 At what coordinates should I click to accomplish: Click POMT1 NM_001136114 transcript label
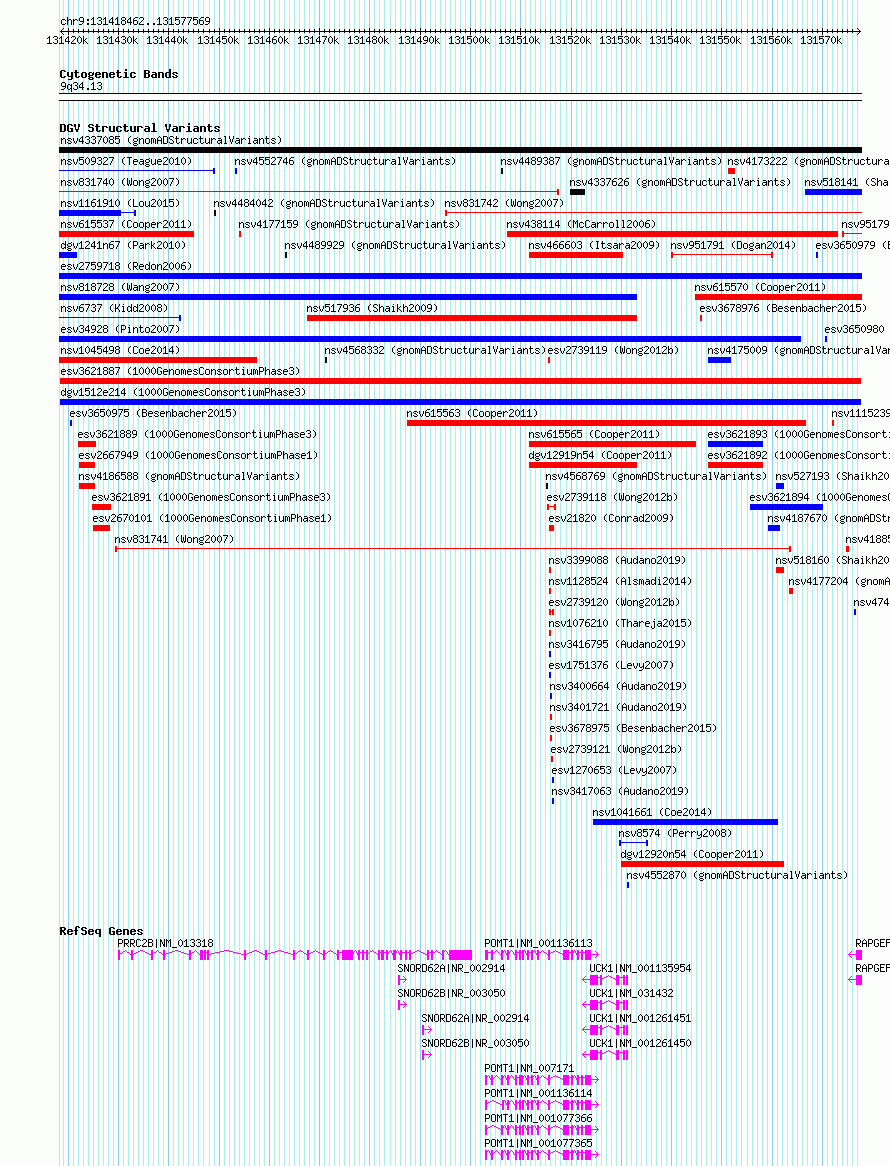(538, 1093)
